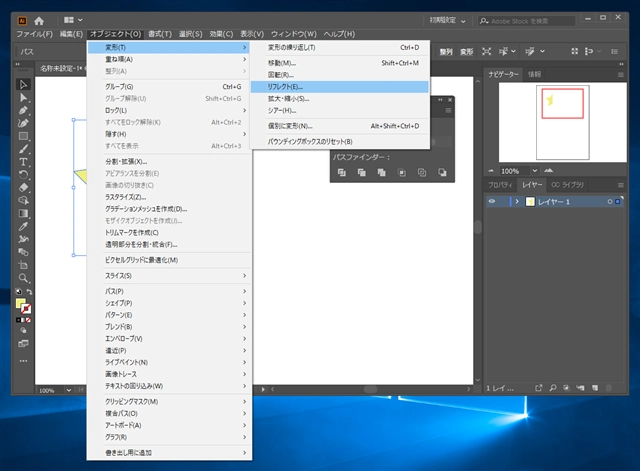
Task: Choose 回転(R)... menu item
Action: point(340,75)
